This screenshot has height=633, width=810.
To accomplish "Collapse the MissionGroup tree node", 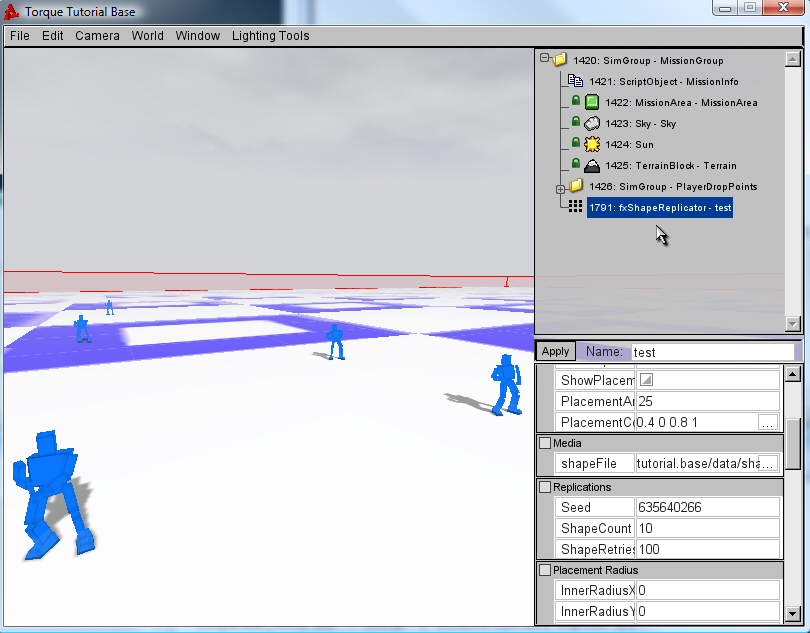I will pyautogui.click(x=545, y=60).
